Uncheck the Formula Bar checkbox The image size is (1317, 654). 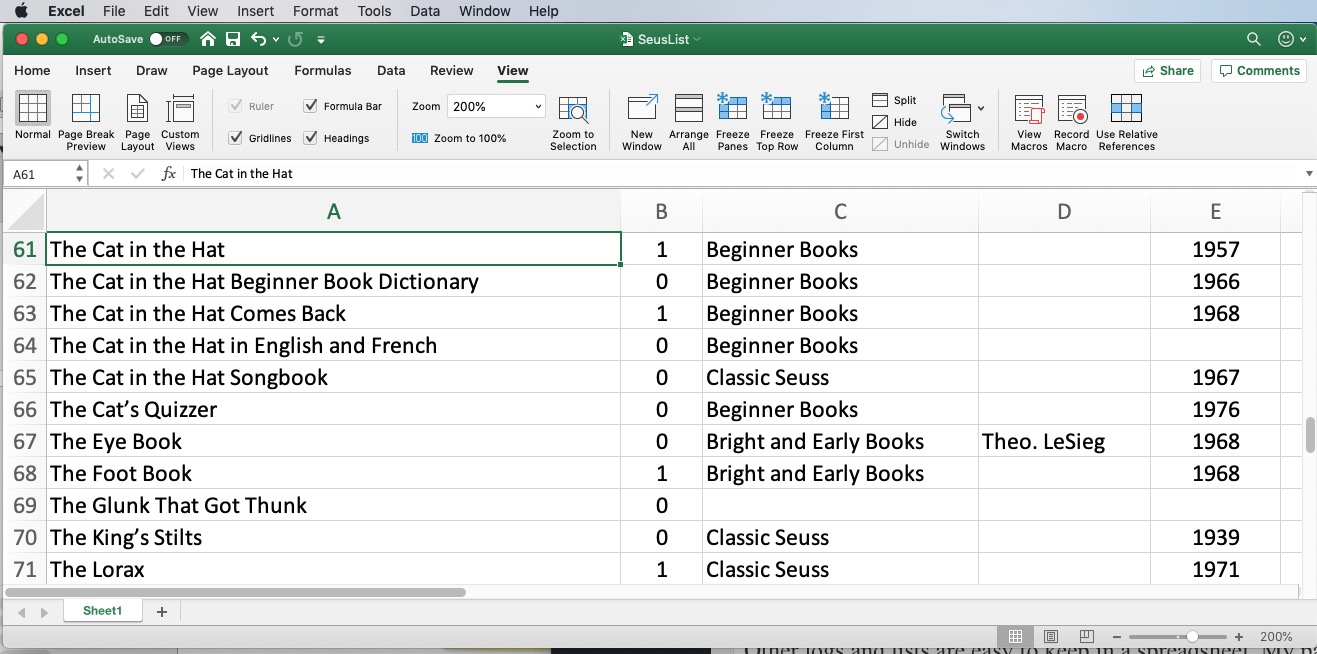click(311, 106)
